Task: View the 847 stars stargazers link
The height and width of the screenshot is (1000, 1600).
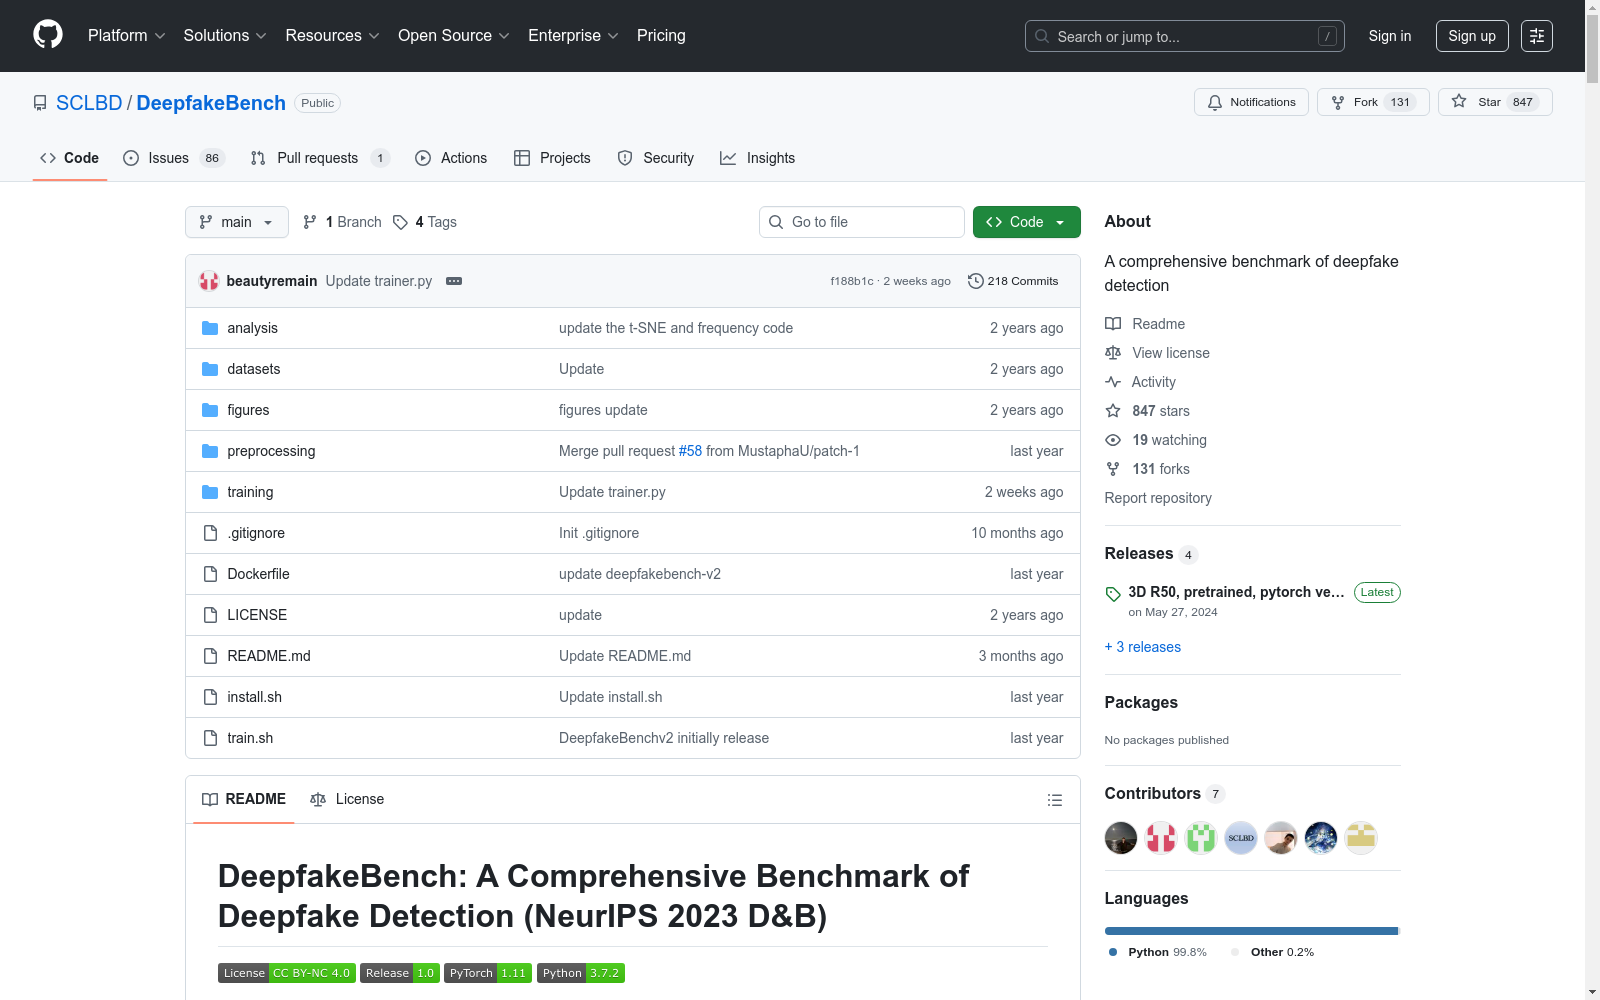Action: pyautogui.click(x=1147, y=411)
